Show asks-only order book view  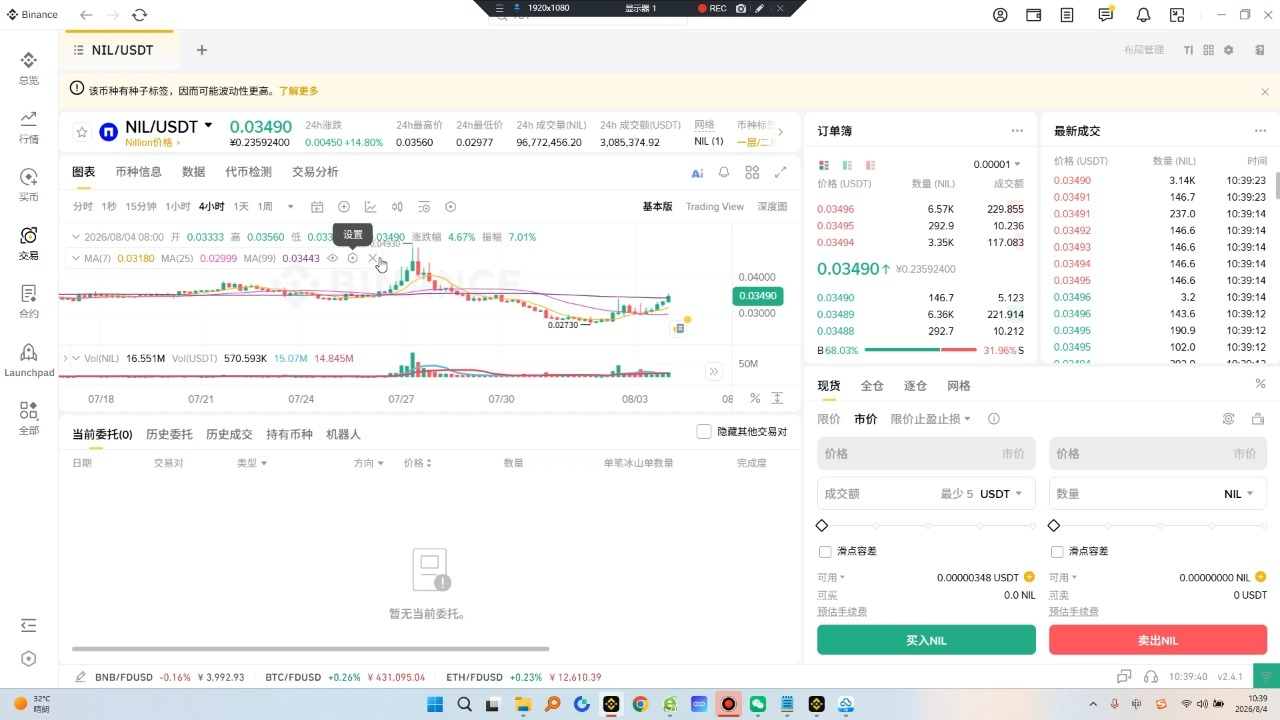(x=871, y=165)
